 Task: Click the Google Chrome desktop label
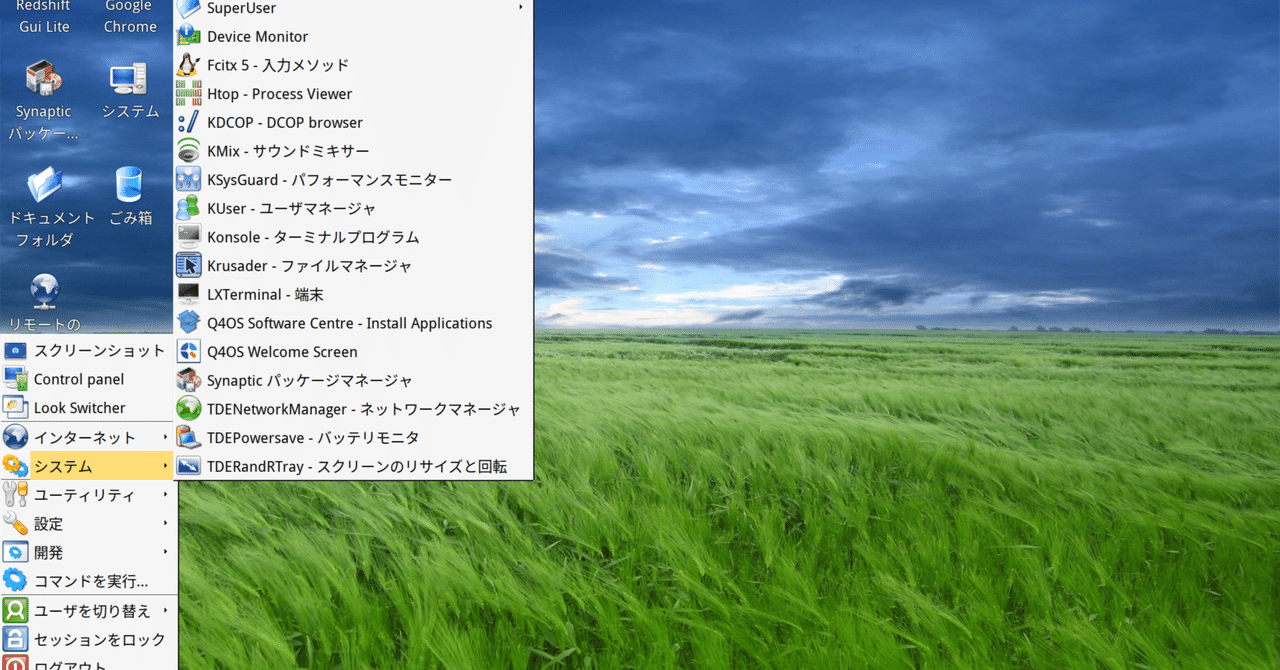point(129,16)
